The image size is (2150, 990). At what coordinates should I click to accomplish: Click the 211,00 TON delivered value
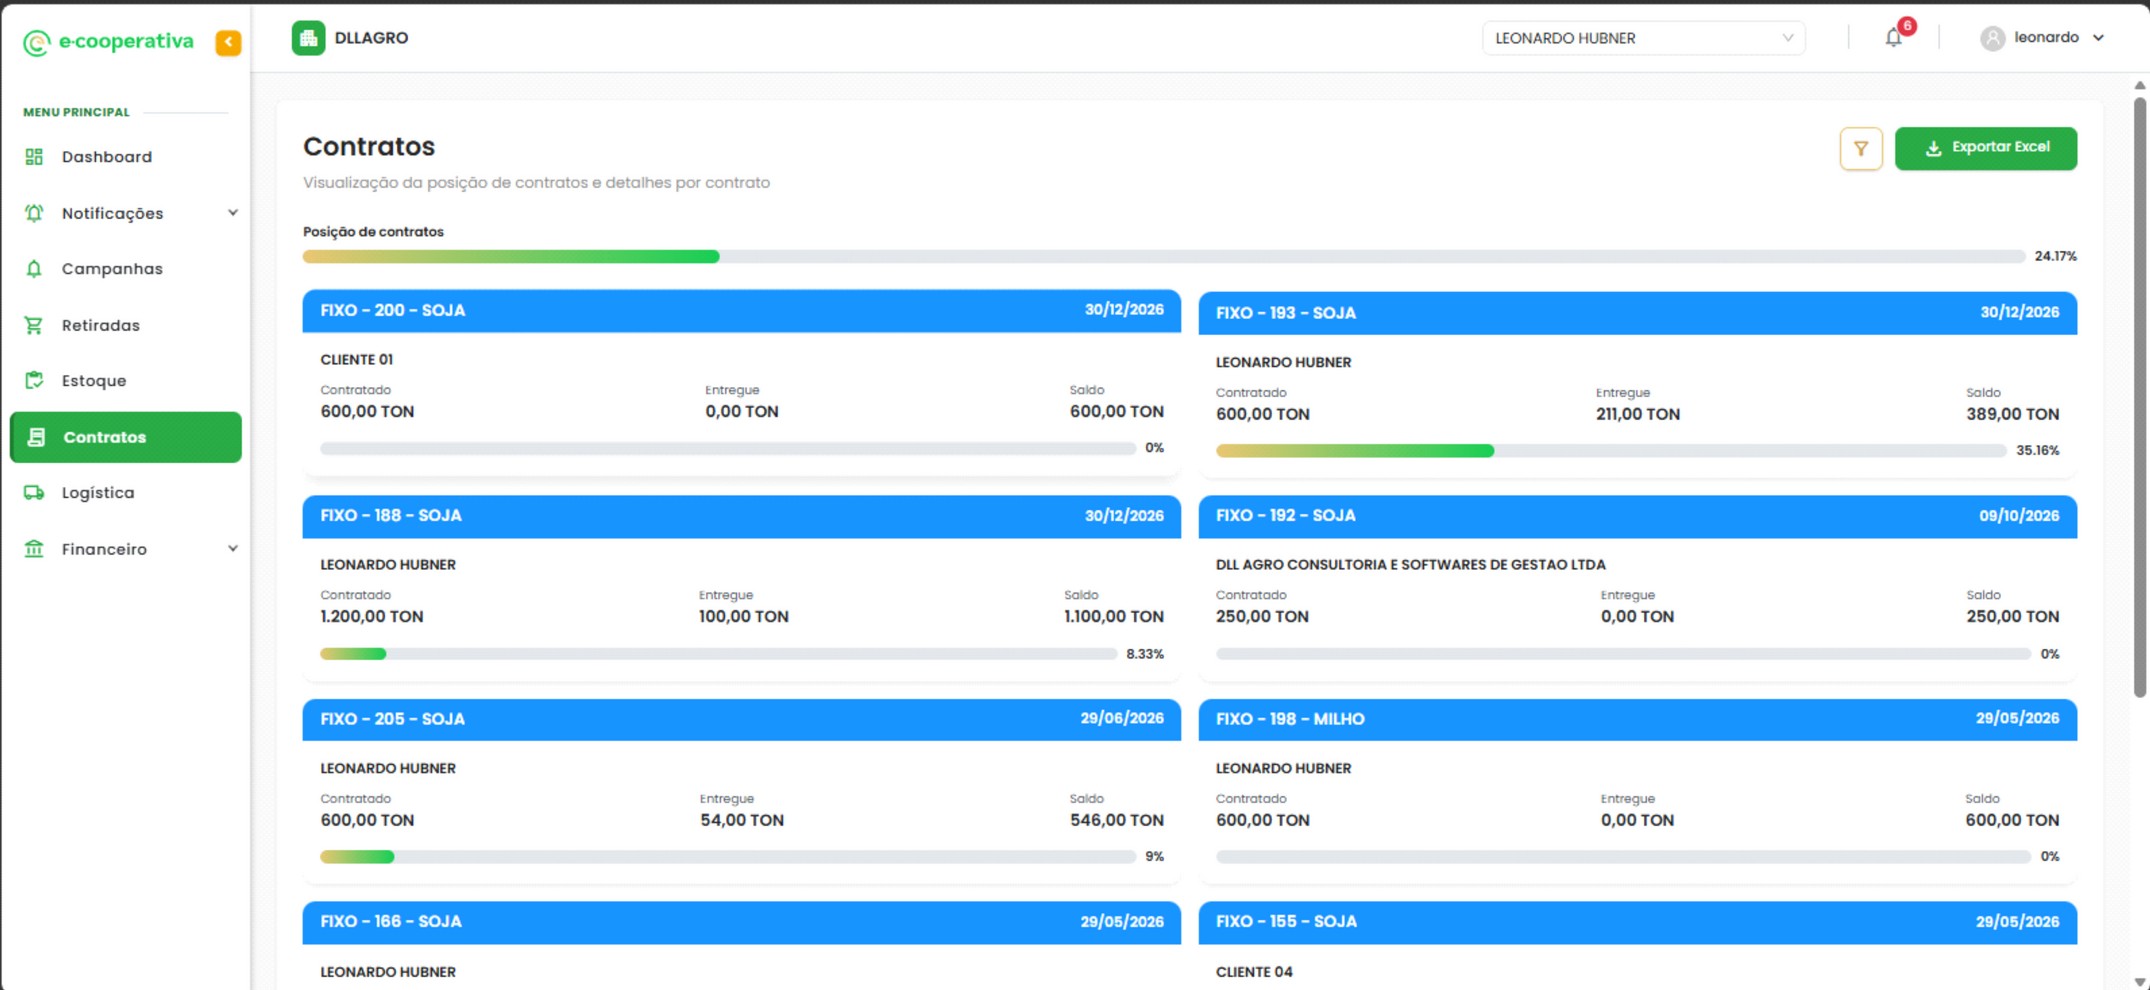1637,414
